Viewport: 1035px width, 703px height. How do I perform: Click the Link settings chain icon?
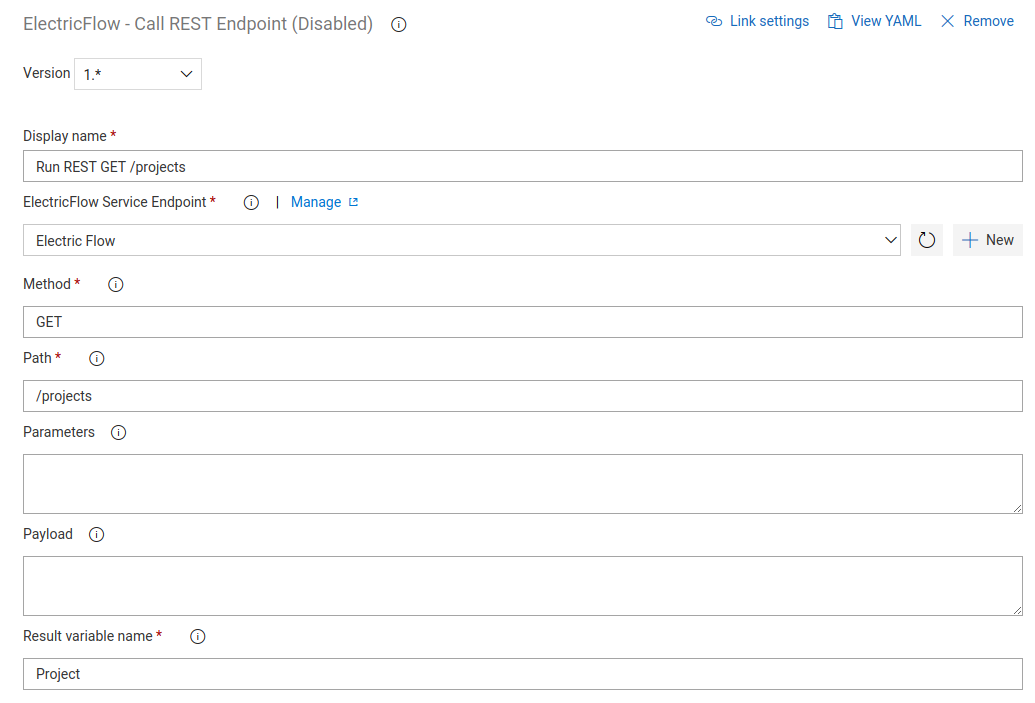[x=714, y=21]
